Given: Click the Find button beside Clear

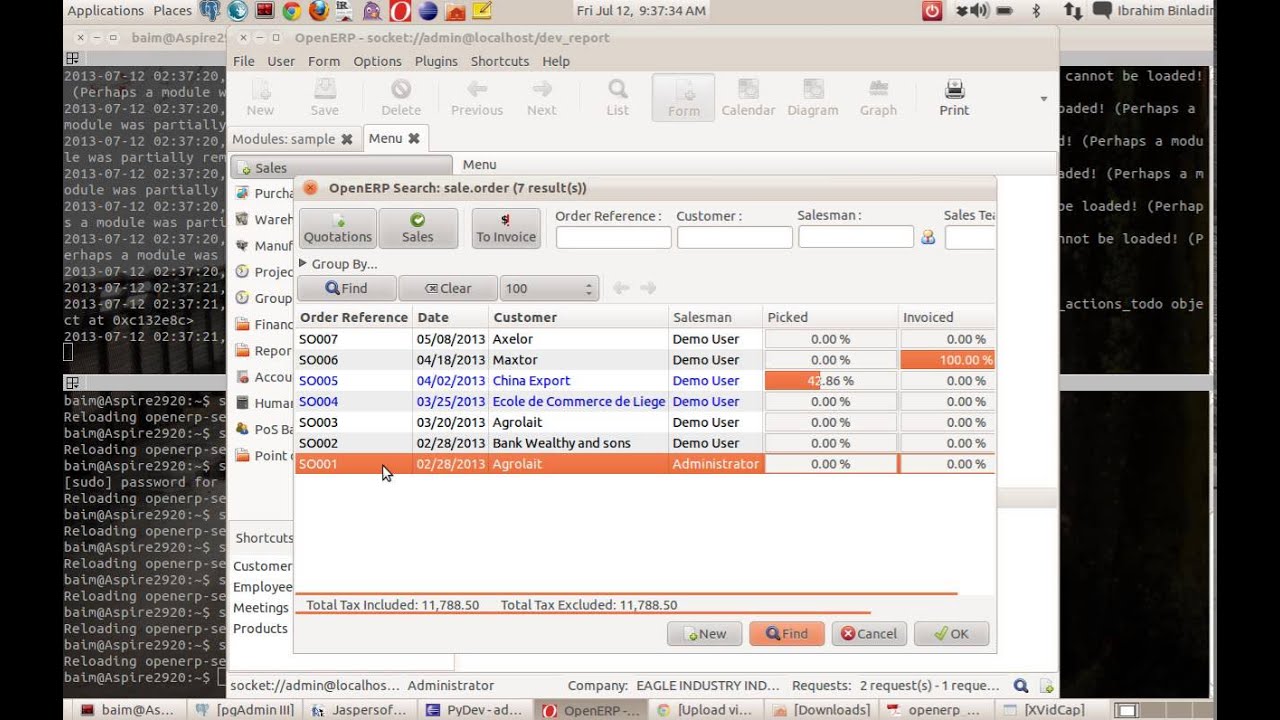Looking at the screenshot, I should [347, 288].
